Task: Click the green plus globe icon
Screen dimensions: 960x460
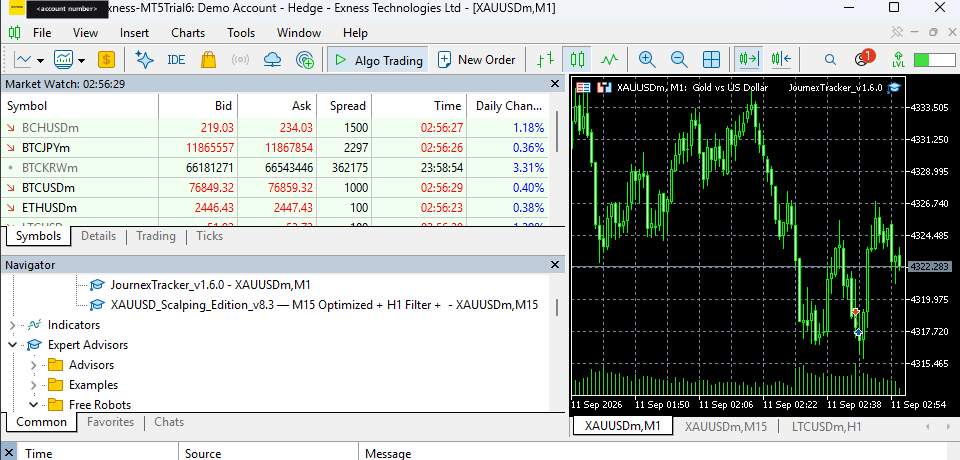Action: (304, 60)
